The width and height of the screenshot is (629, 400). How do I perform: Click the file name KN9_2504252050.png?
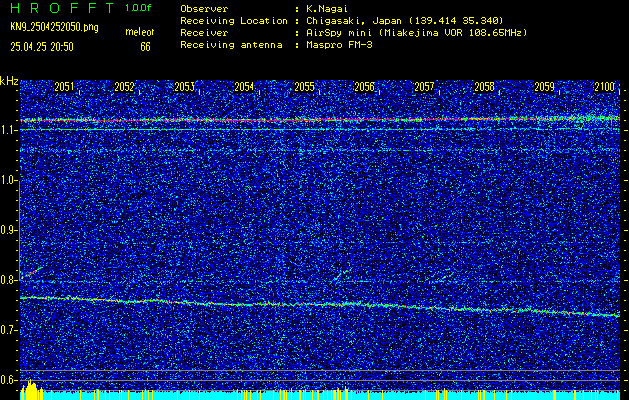click(54, 27)
